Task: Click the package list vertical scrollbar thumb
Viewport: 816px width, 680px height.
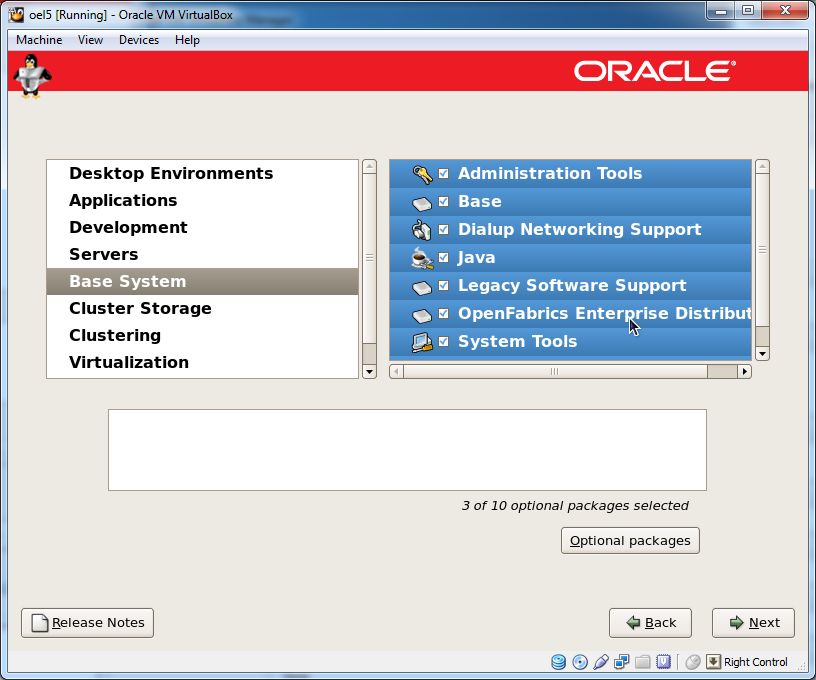Action: (x=762, y=250)
